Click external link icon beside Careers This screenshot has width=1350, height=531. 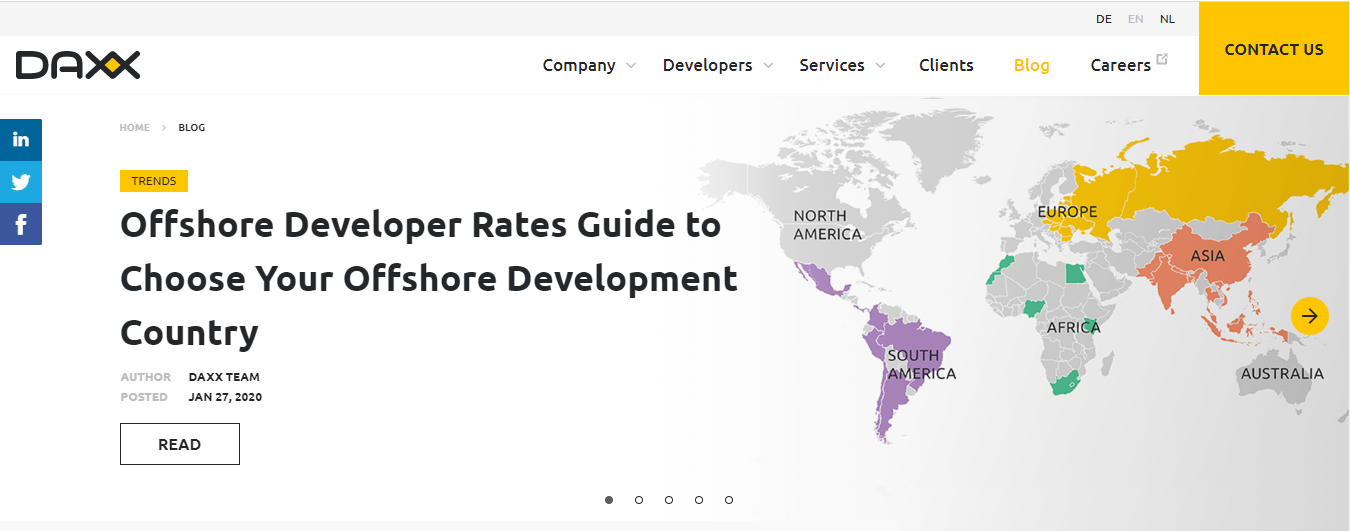pos(1162,59)
